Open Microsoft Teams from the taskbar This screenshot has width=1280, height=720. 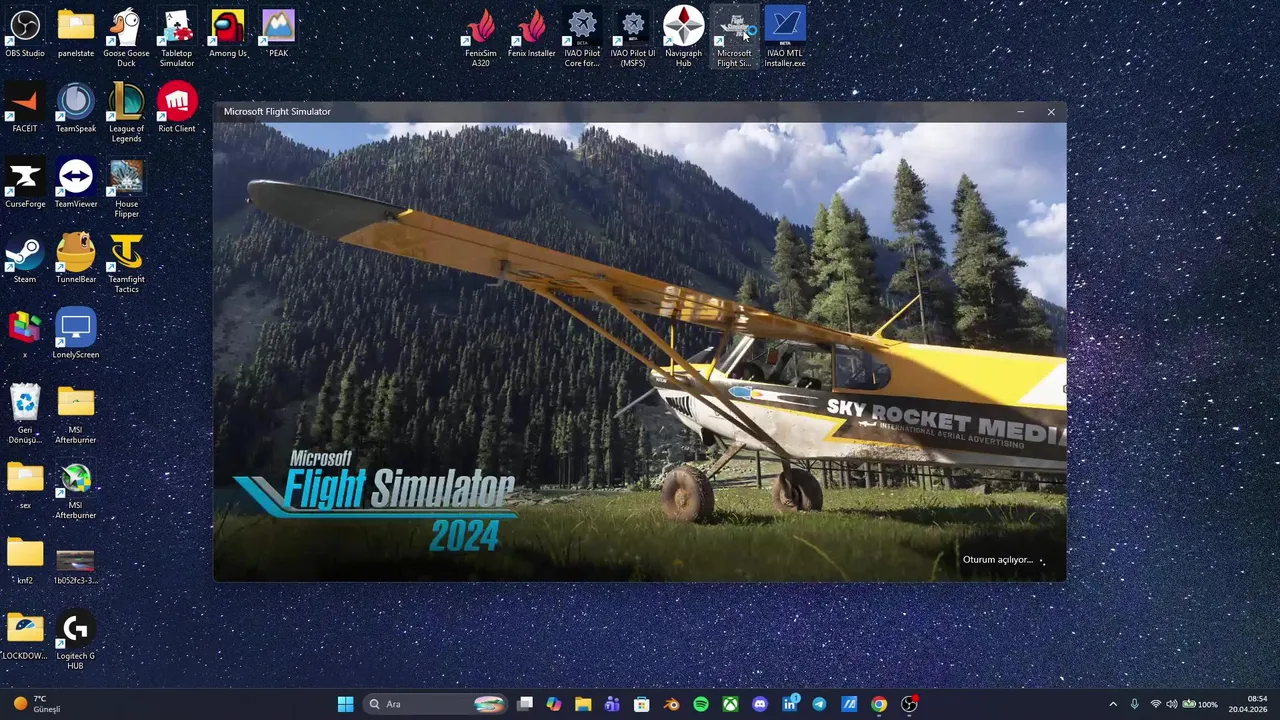[612, 704]
